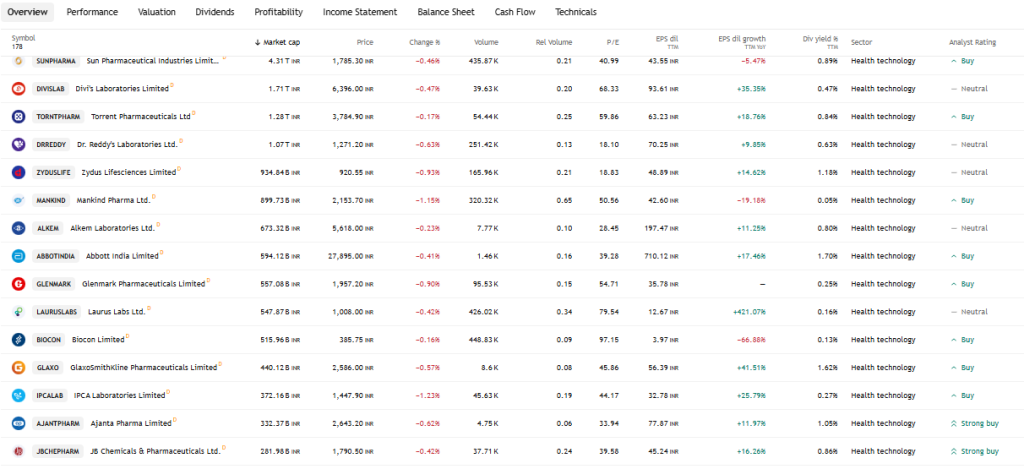Click the Abbott India logo icon
Viewport: 1024px width, 469px height.
[18, 256]
